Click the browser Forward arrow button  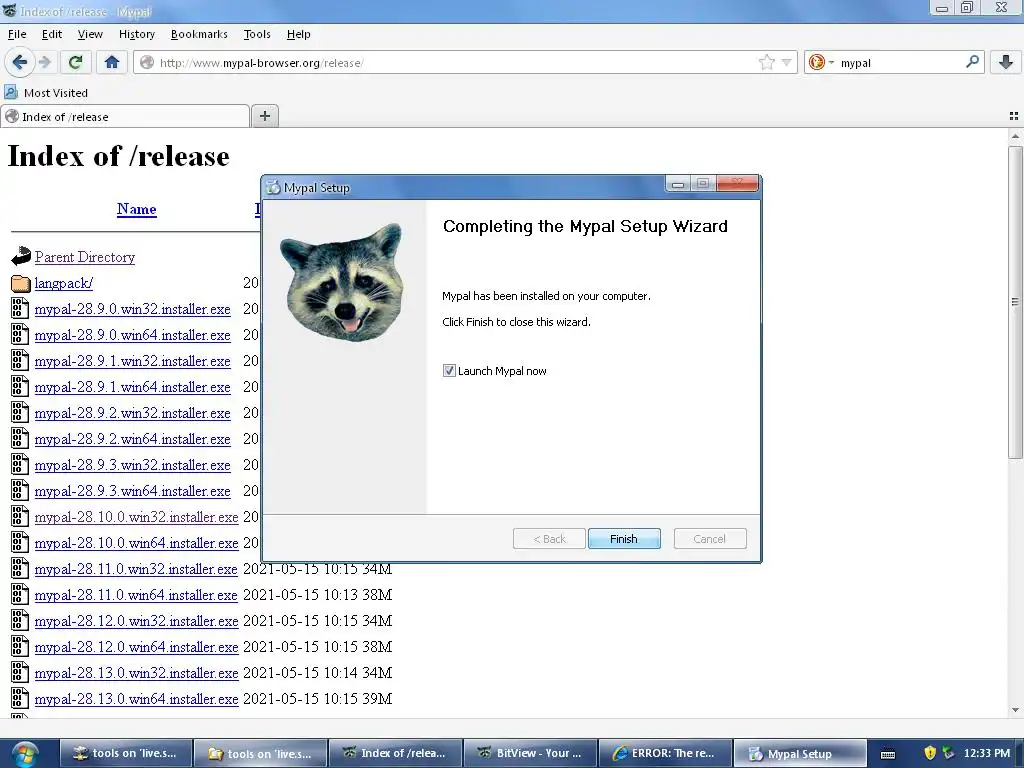tap(44, 63)
